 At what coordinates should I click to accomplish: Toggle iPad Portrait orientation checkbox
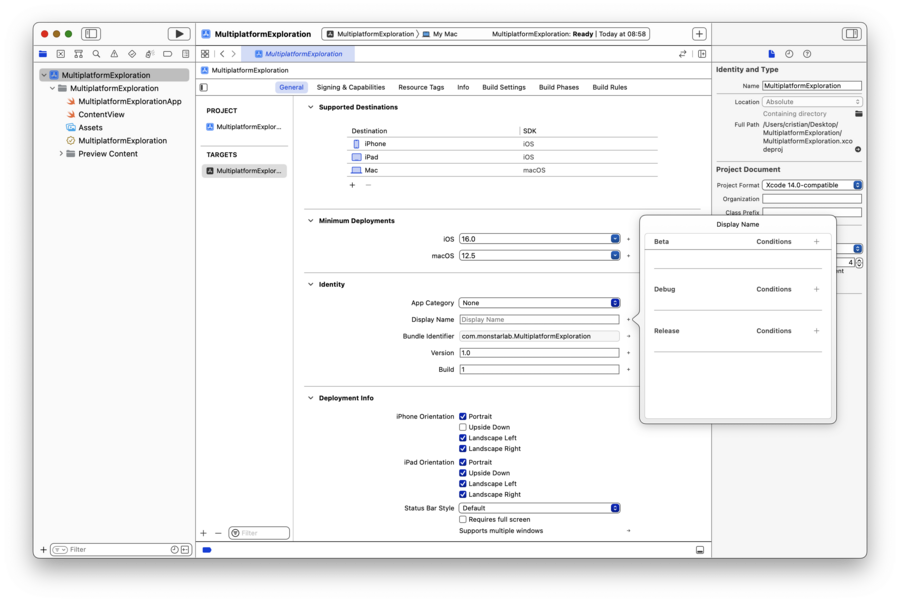pos(463,463)
